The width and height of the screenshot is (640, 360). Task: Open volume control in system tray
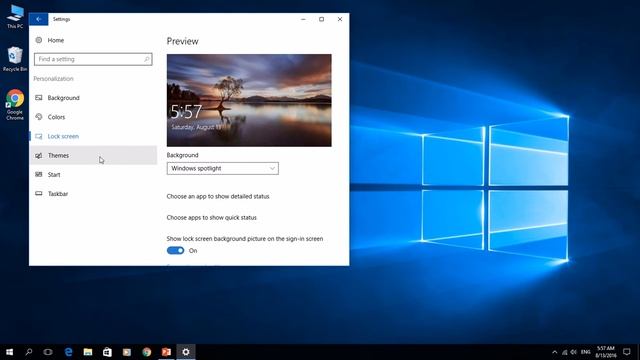[574, 352]
